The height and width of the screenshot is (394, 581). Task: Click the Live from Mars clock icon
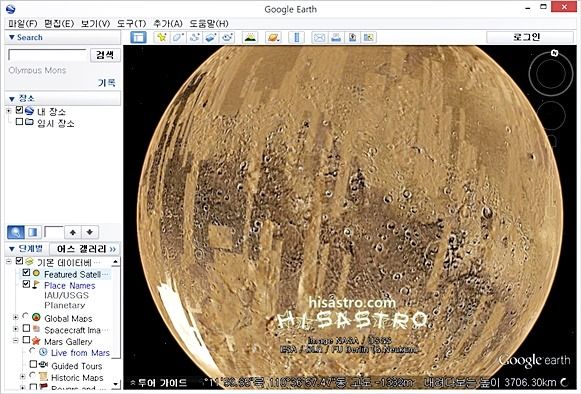(43, 352)
